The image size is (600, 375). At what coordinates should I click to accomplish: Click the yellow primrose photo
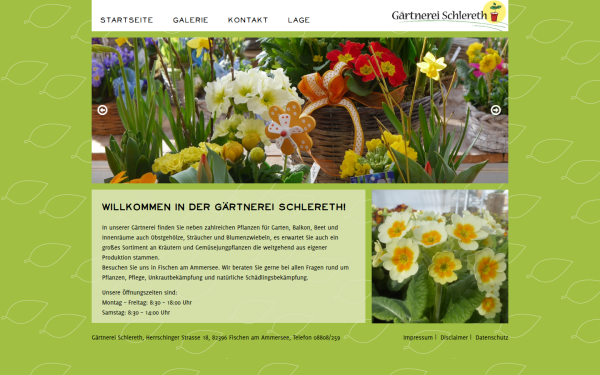pos(440,256)
